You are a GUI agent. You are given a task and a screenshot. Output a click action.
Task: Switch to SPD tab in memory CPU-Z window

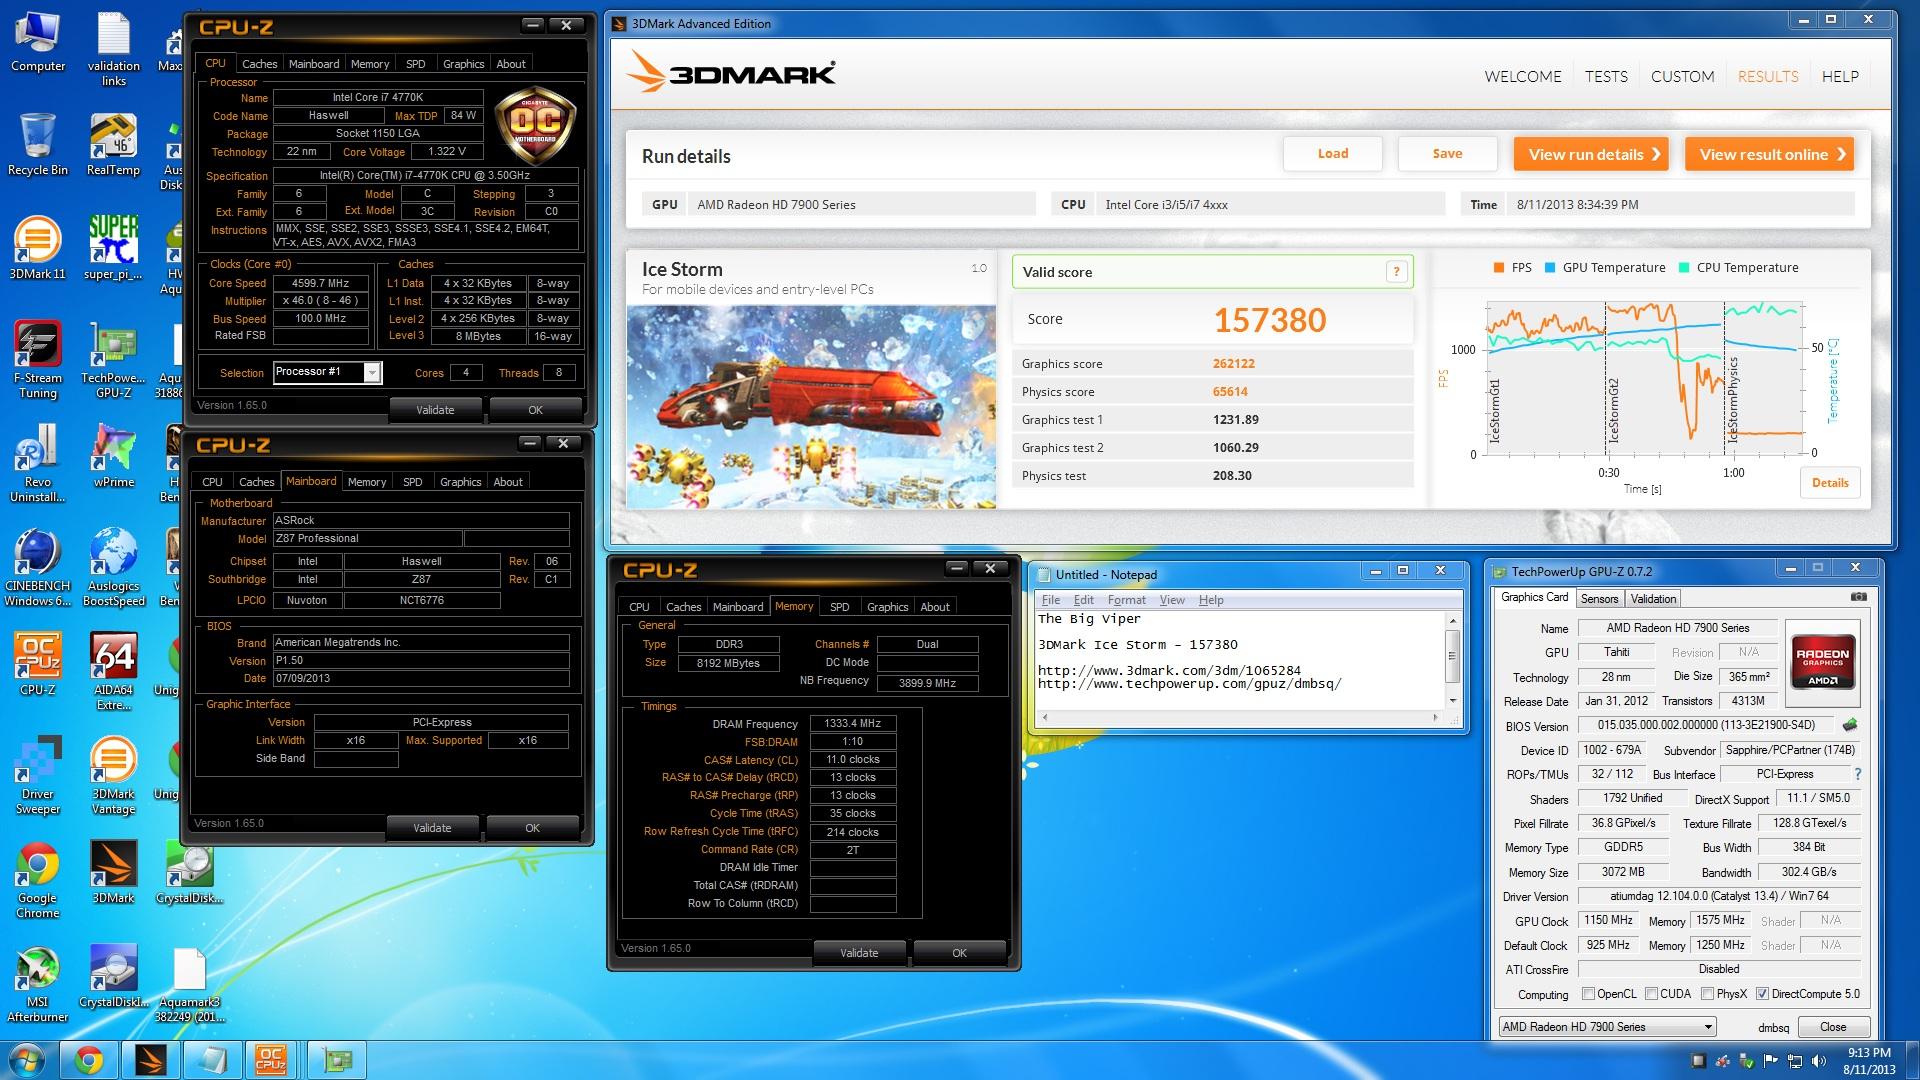click(840, 607)
